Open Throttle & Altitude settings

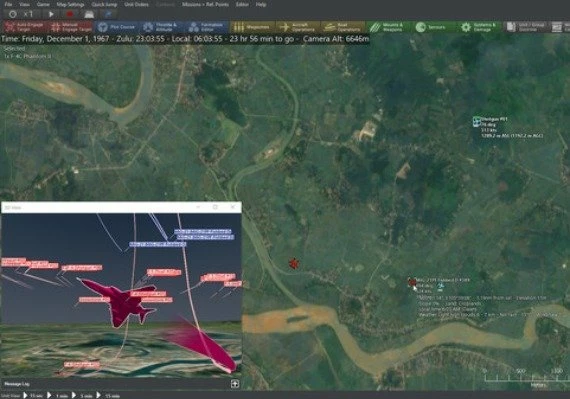tap(162, 27)
